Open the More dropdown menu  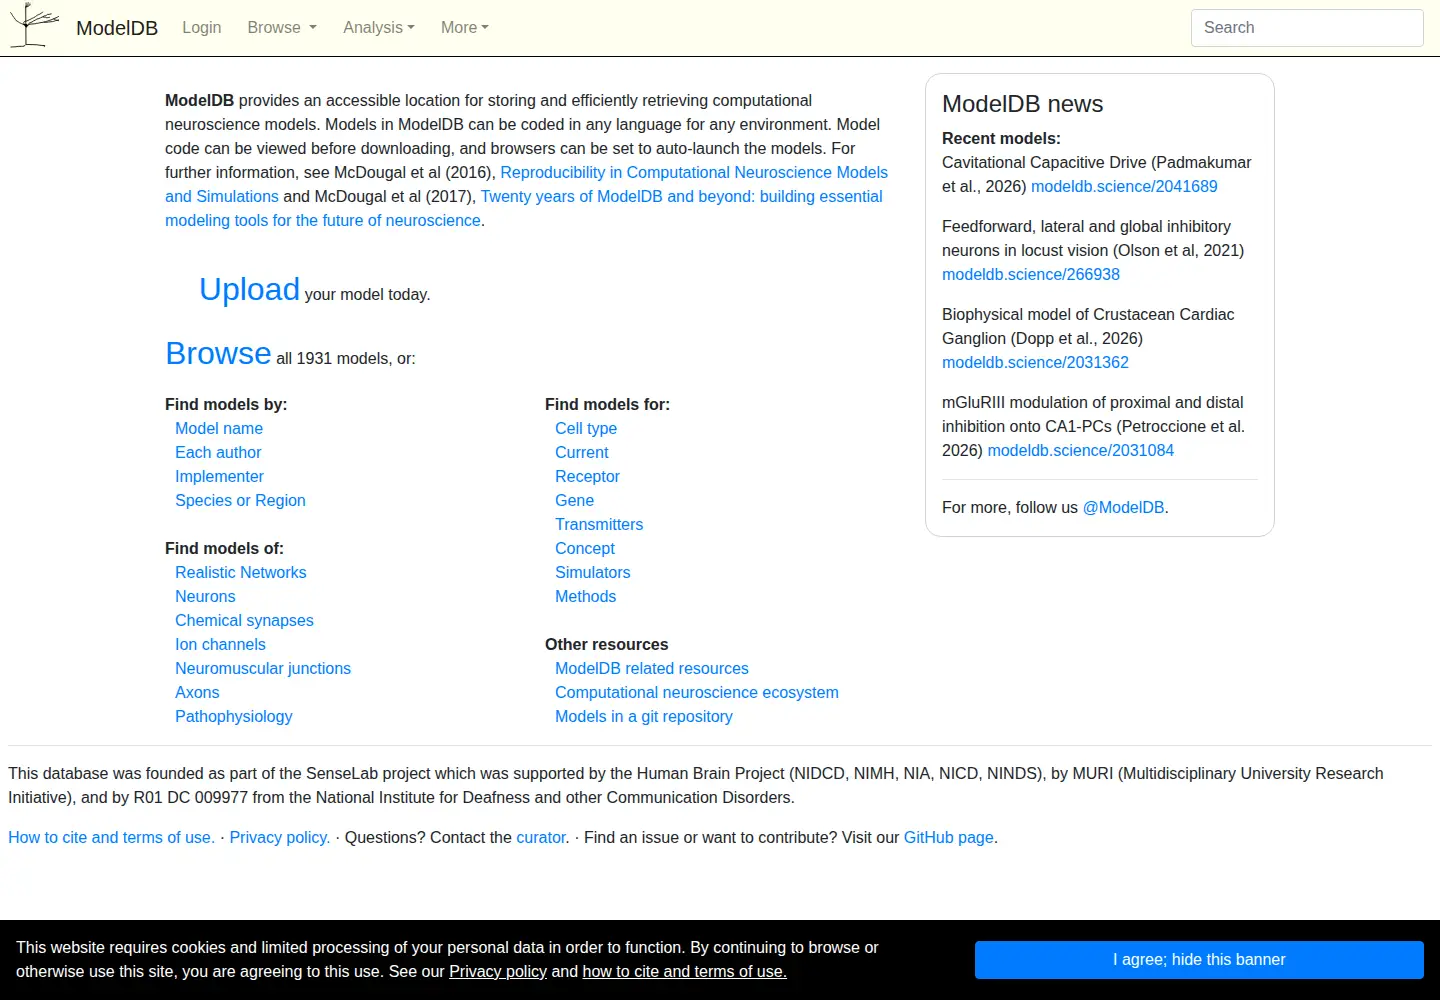(x=465, y=28)
